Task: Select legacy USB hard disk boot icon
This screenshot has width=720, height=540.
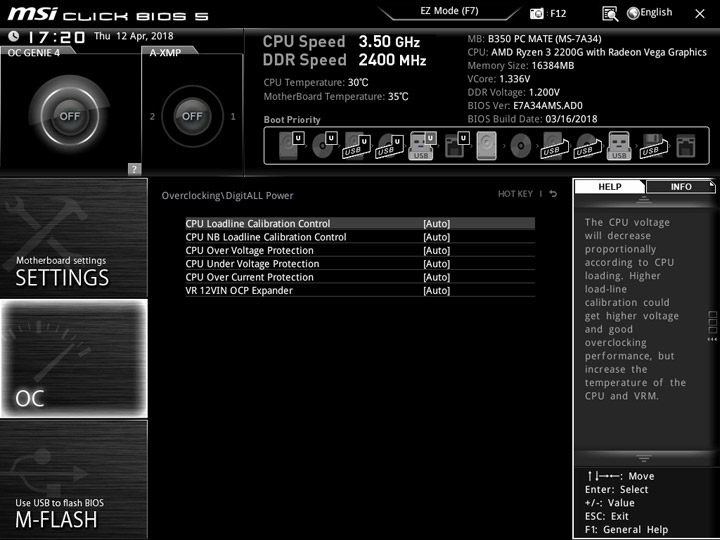Action: pos(554,146)
